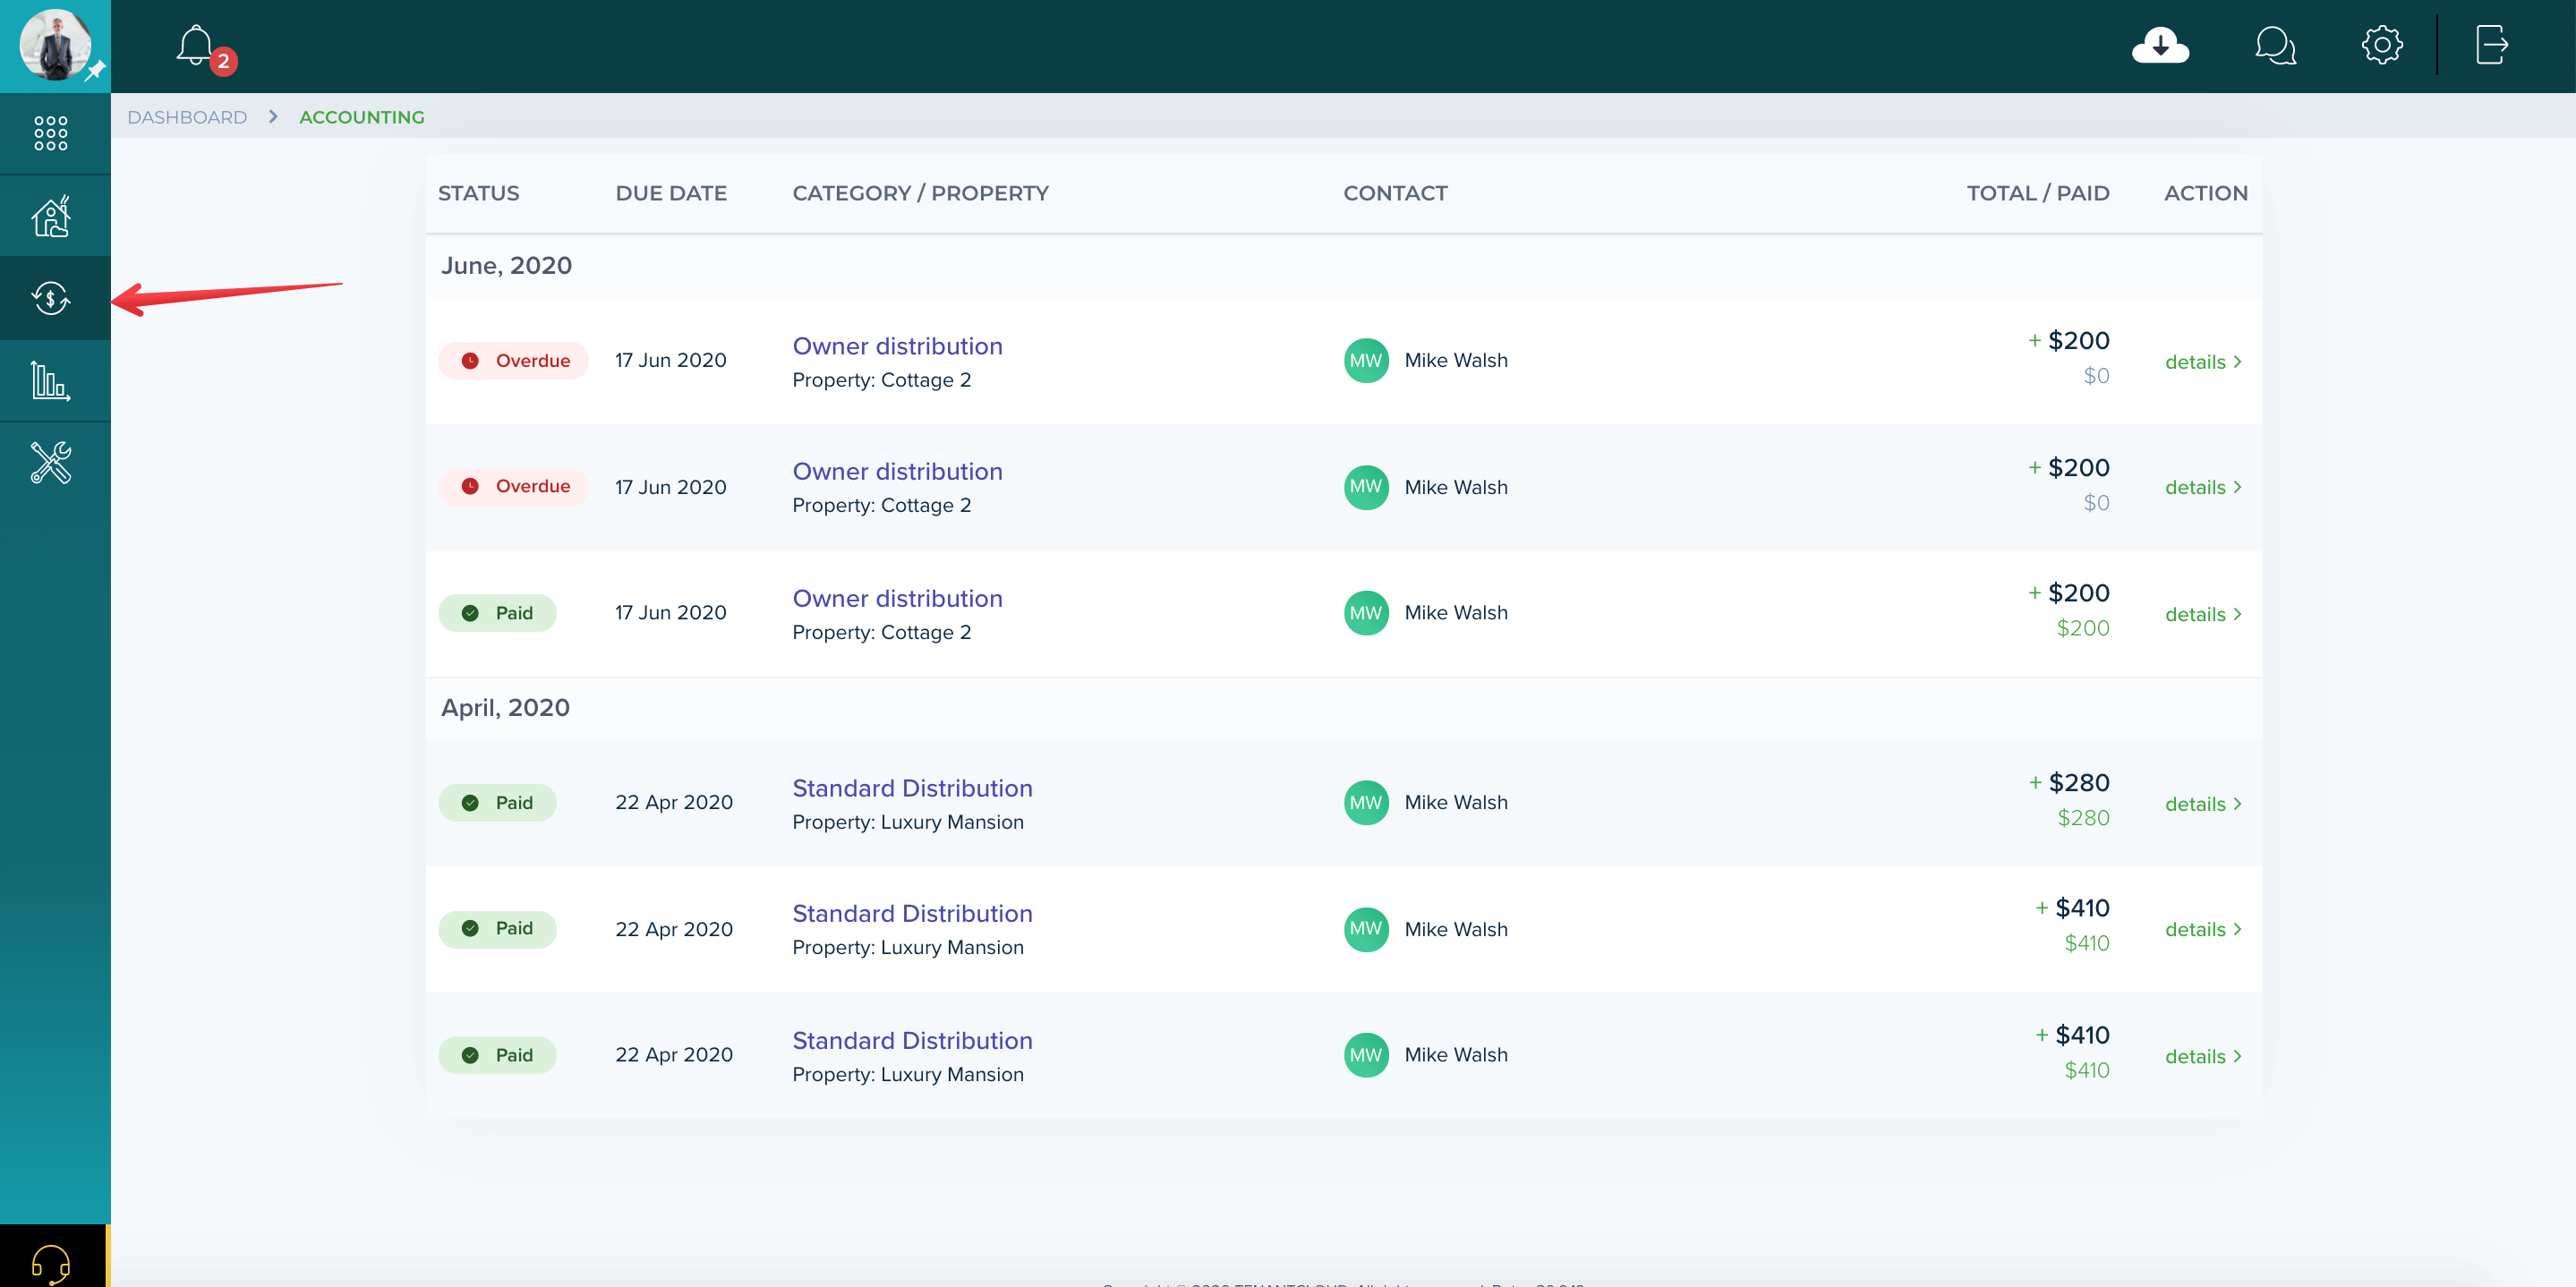Click the user profile avatar
Viewport: 2576px width, 1287px height.
(56, 45)
